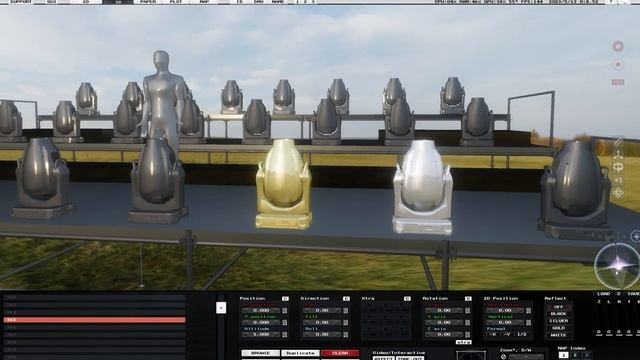
Task: Click the BROWSE button
Action: point(260,353)
